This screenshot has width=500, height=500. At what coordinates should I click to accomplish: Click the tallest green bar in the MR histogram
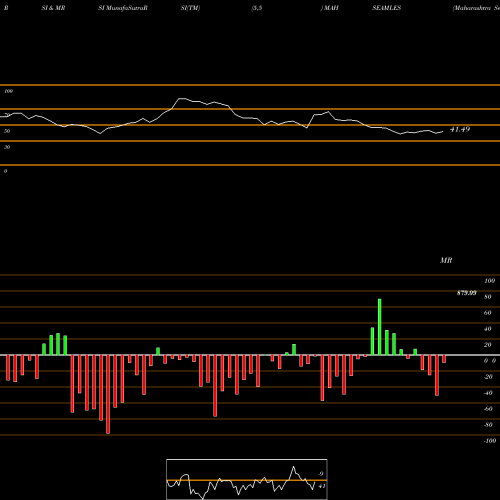tap(380, 327)
